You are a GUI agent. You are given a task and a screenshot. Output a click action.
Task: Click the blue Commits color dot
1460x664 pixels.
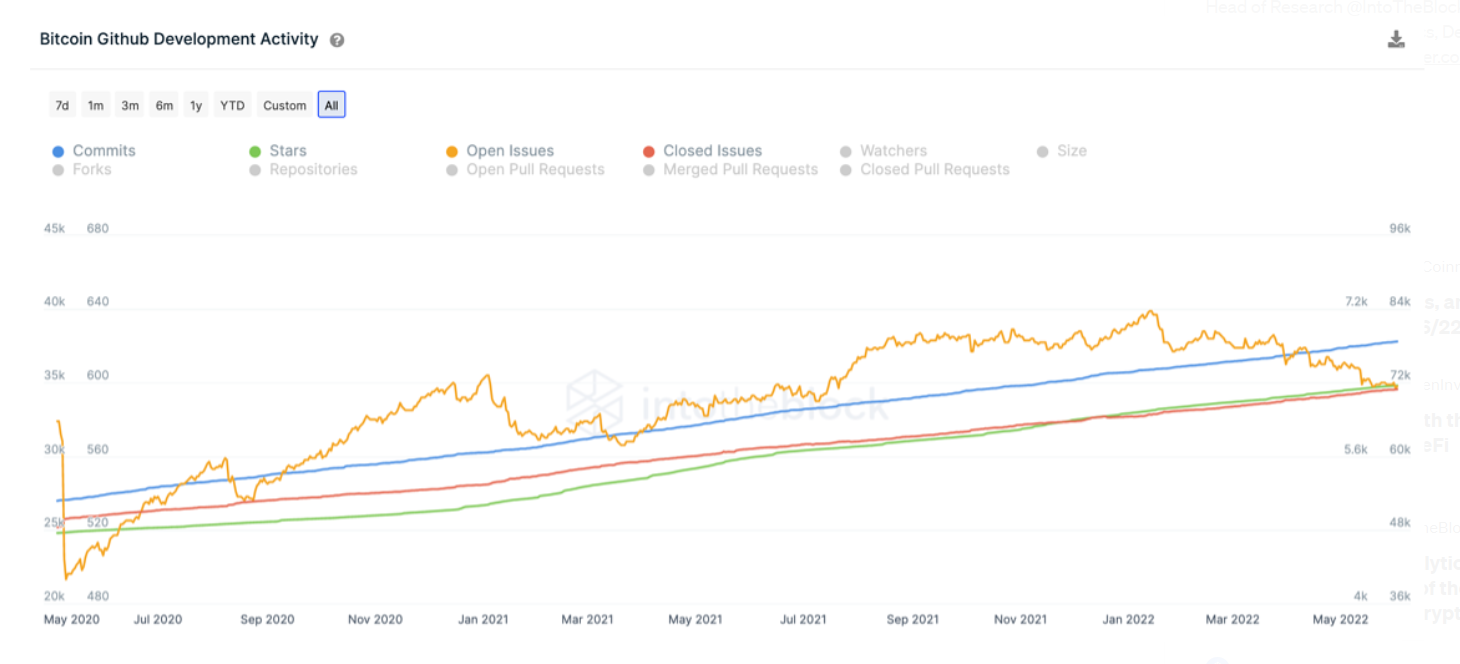58,152
